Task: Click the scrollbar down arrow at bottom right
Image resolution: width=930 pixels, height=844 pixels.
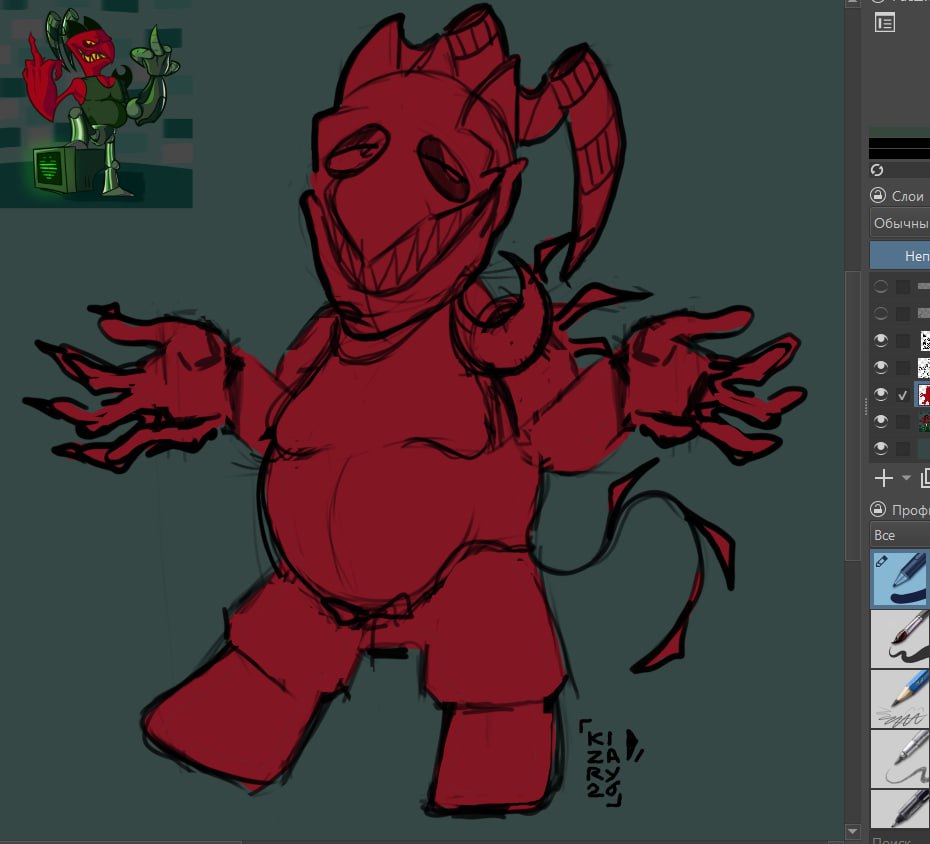Action: coord(853,831)
